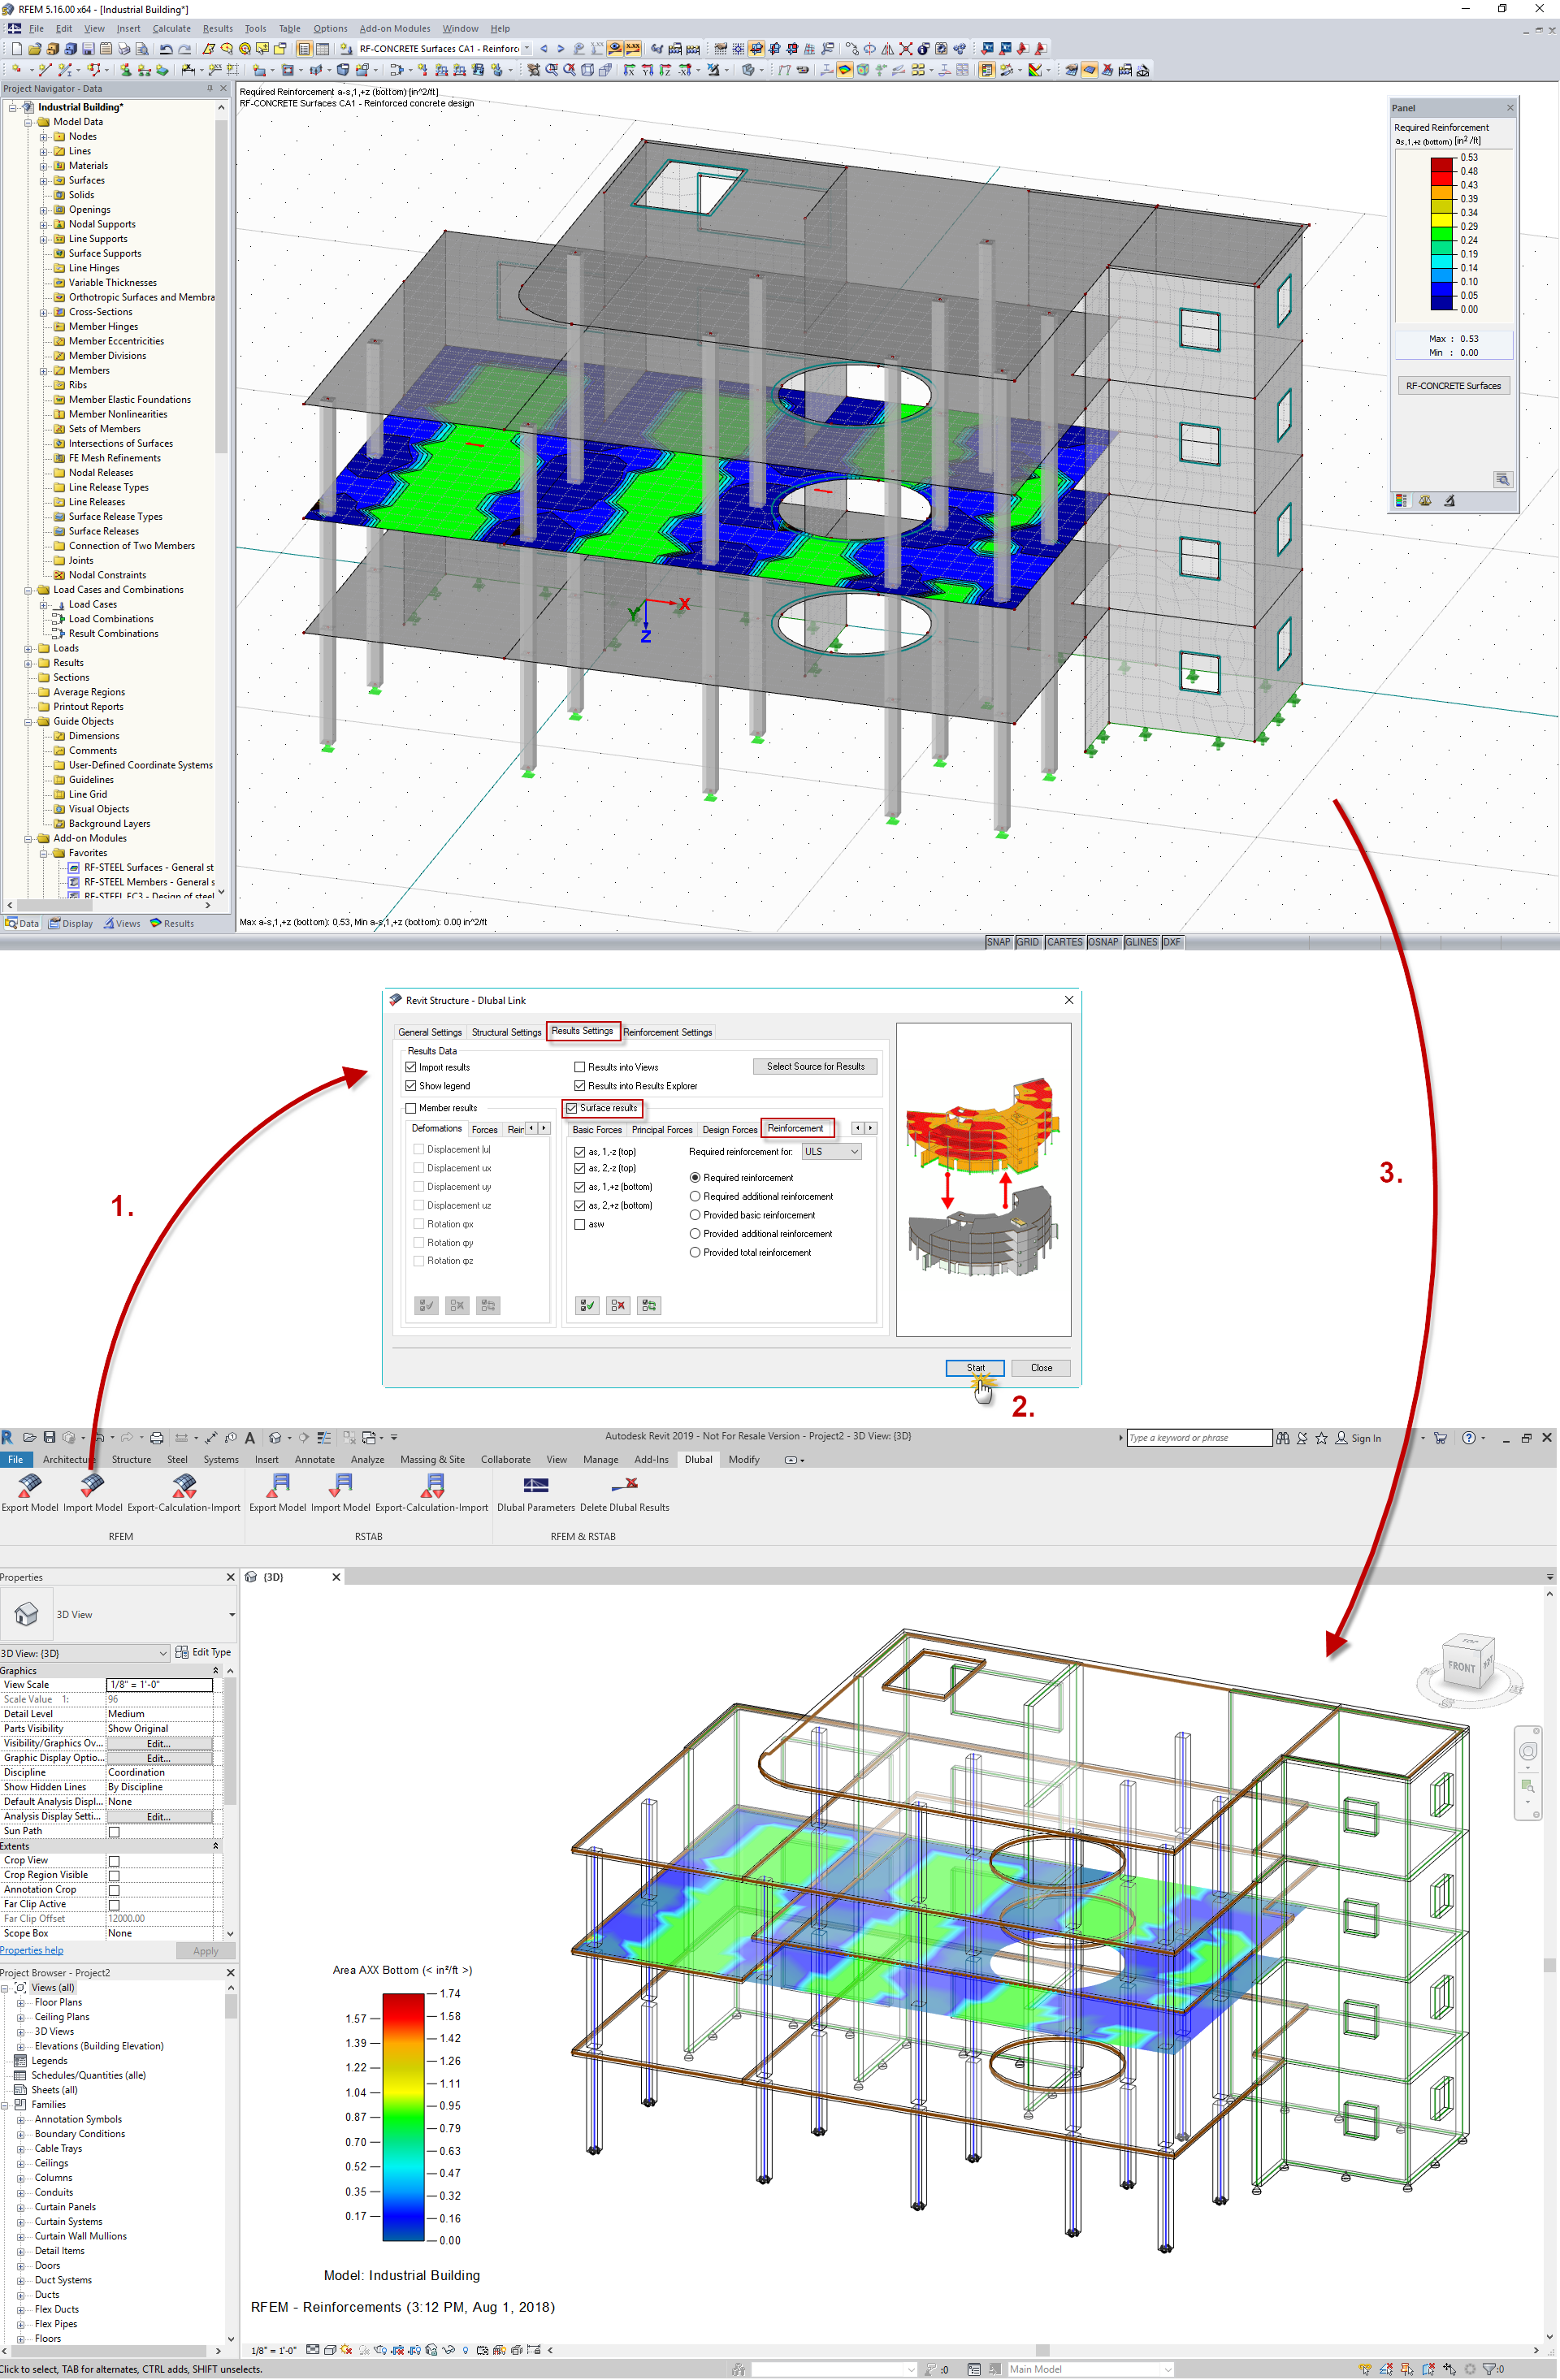Uncheck Surface results checkbox
The width and height of the screenshot is (1560, 2380).
(x=572, y=1108)
